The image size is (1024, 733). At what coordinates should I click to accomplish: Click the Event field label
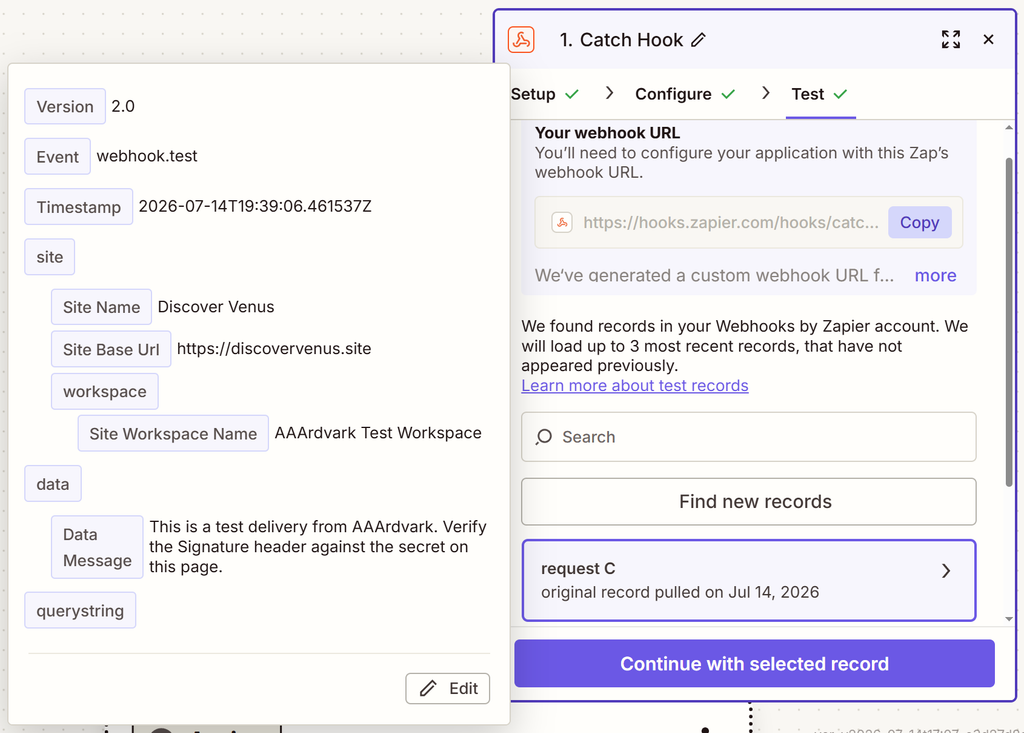click(57, 157)
